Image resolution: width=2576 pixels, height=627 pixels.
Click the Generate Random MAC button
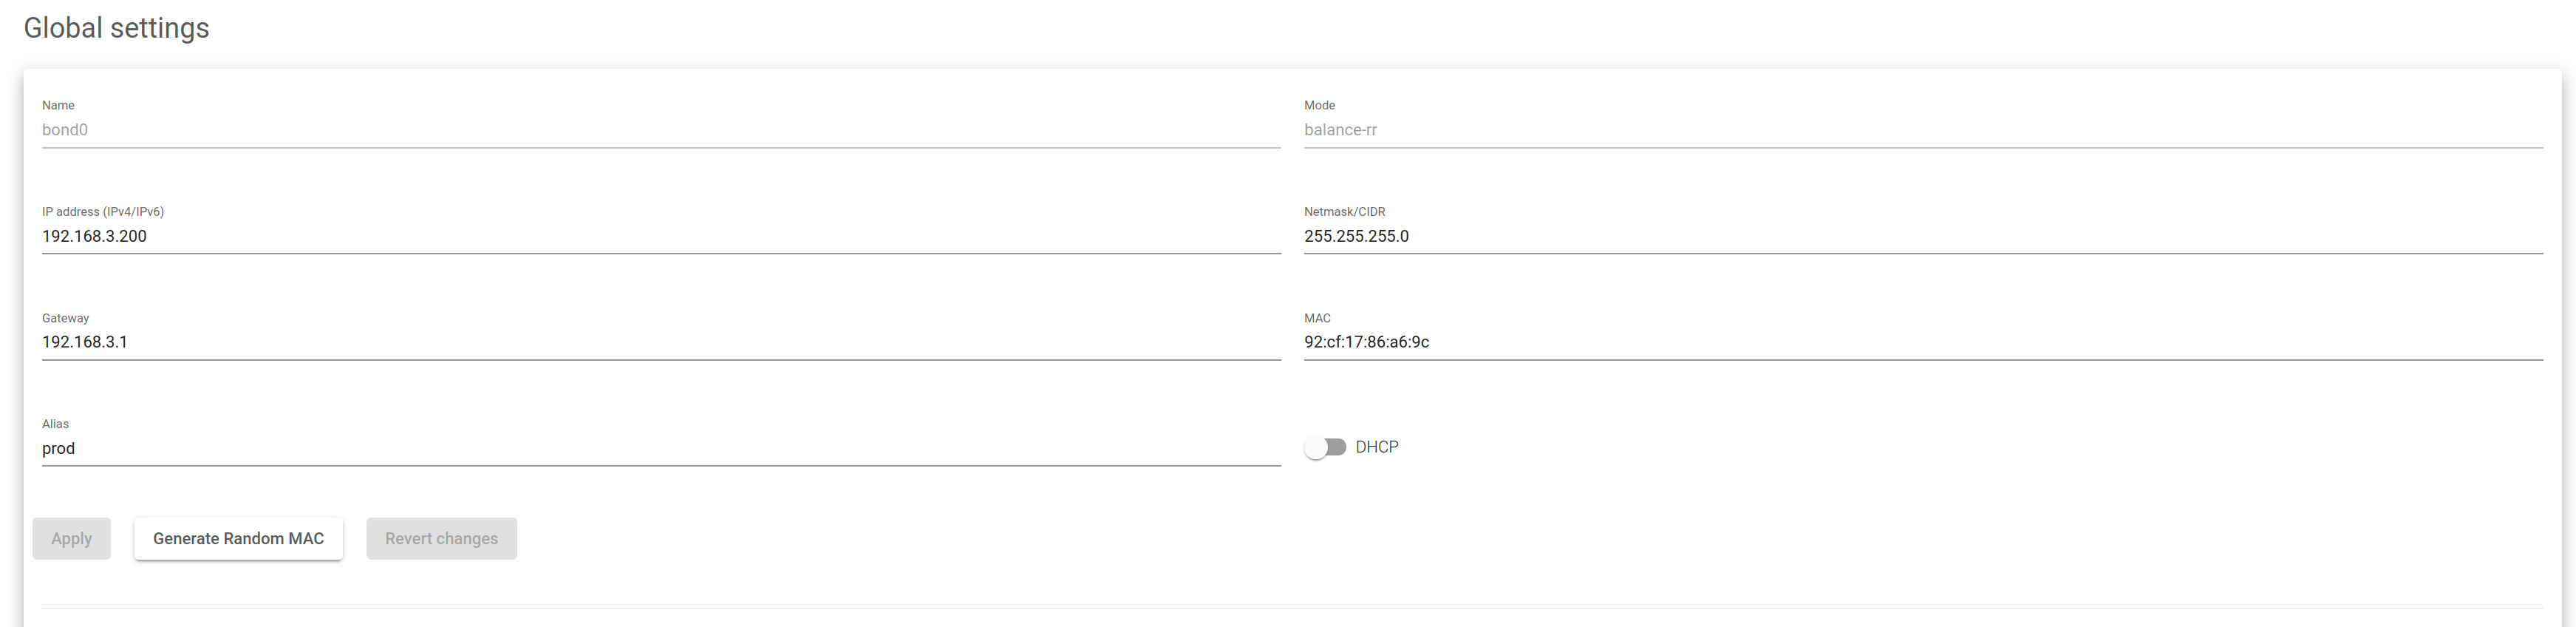point(238,538)
